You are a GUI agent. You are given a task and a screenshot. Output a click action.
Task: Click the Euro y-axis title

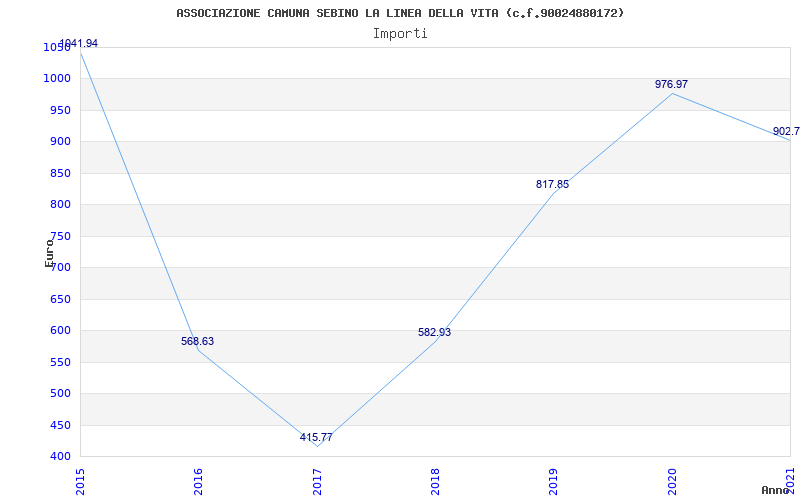pos(49,253)
